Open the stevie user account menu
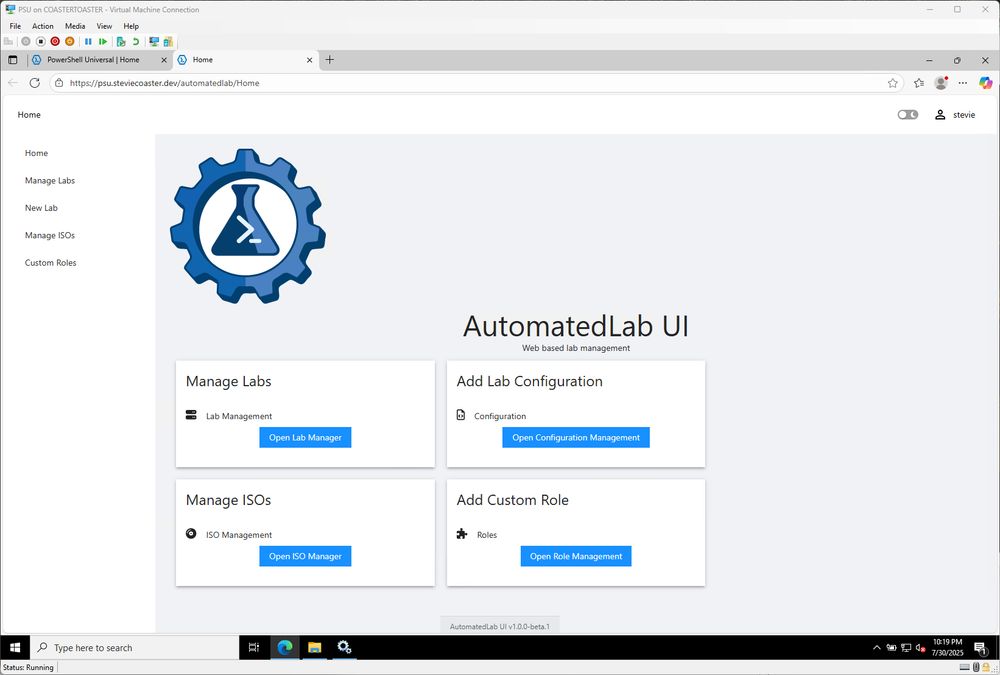 [955, 115]
